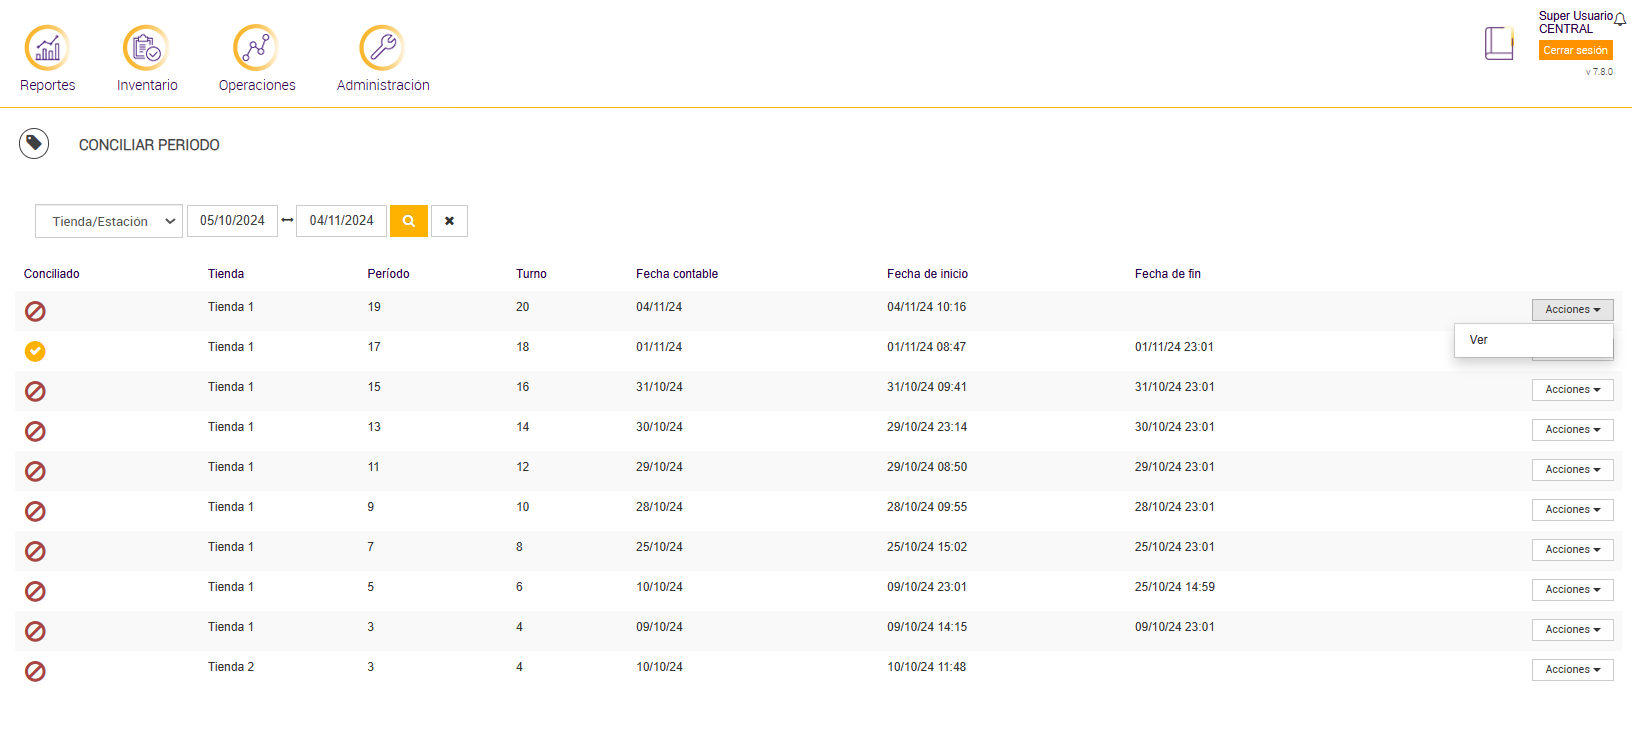The width and height of the screenshot is (1632, 752).
Task: Click the start date field 05/10/2024
Action: pos(232,221)
